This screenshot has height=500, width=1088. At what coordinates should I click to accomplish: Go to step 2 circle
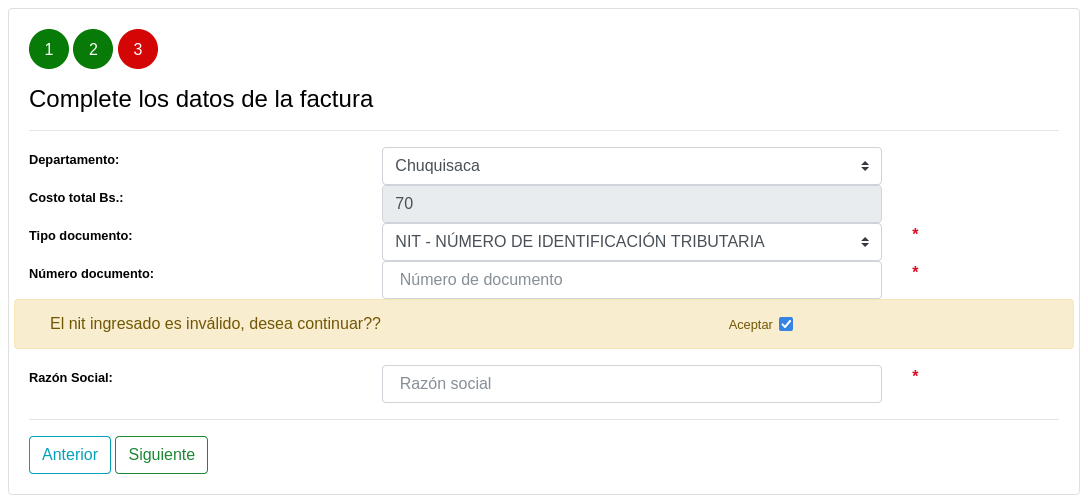[93, 49]
